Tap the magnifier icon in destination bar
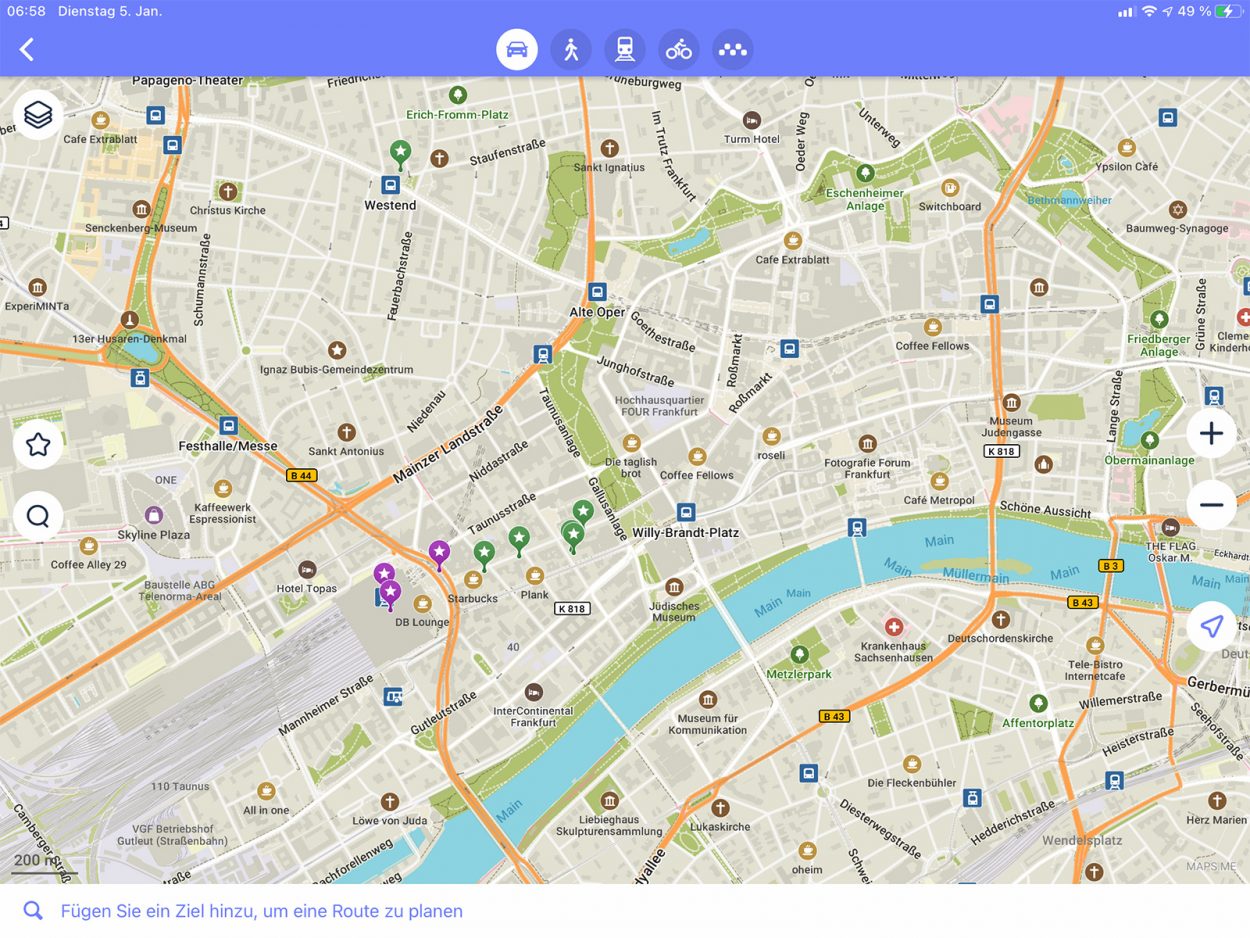The image size is (1250, 938). (x=33, y=911)
